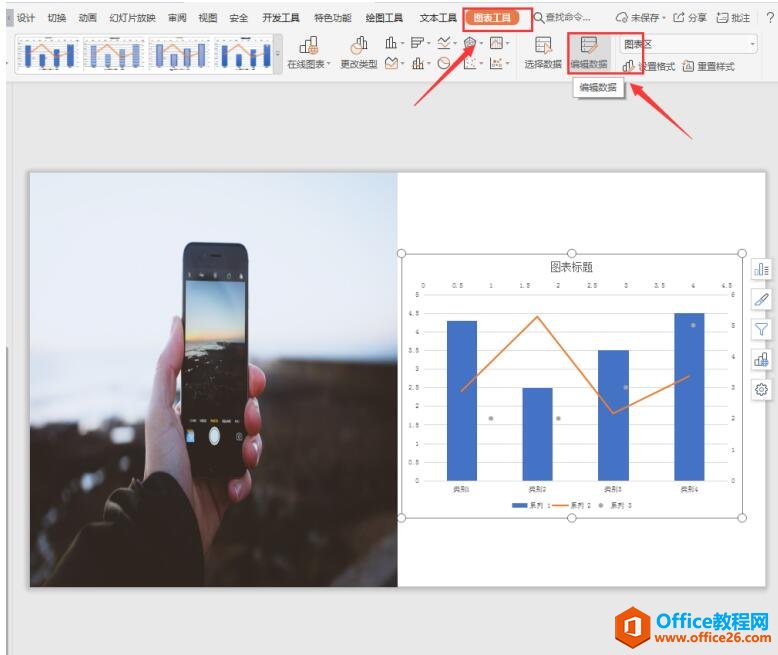Open the Online Charts (在线图表) tool
Viewport: 778px width, 655px height.
(308, 53)
